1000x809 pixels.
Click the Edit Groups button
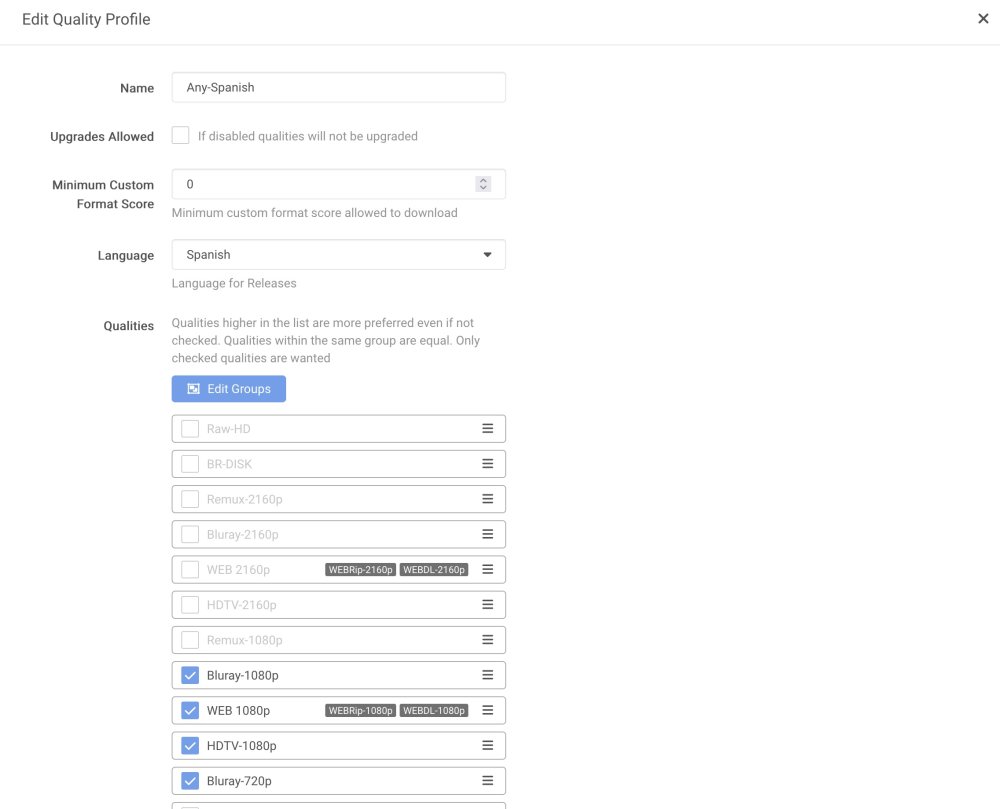pos(228,389)
